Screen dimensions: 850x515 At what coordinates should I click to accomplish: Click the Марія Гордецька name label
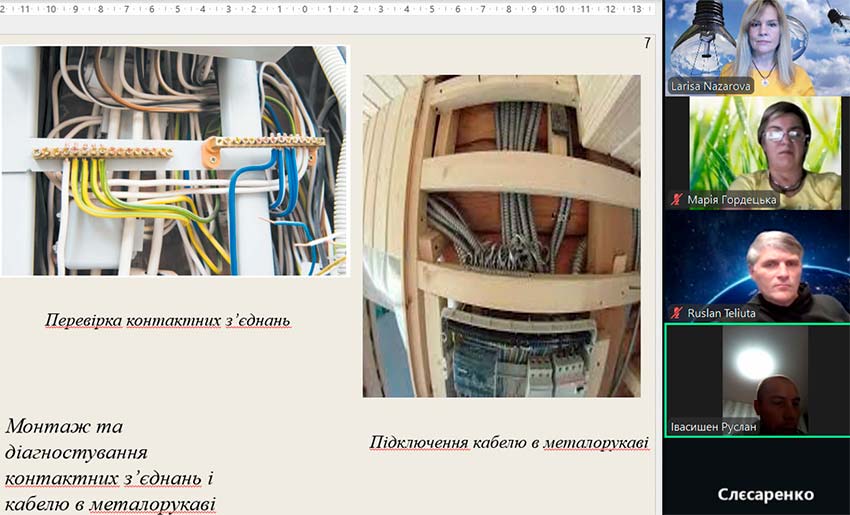pos(731,200)
